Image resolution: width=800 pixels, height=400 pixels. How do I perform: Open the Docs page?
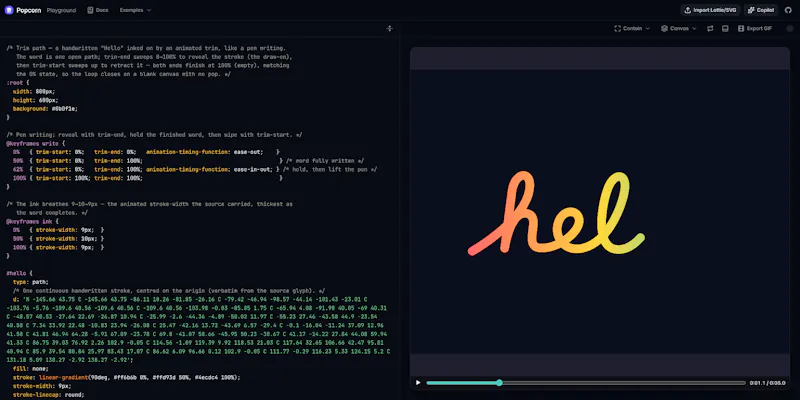98,10
